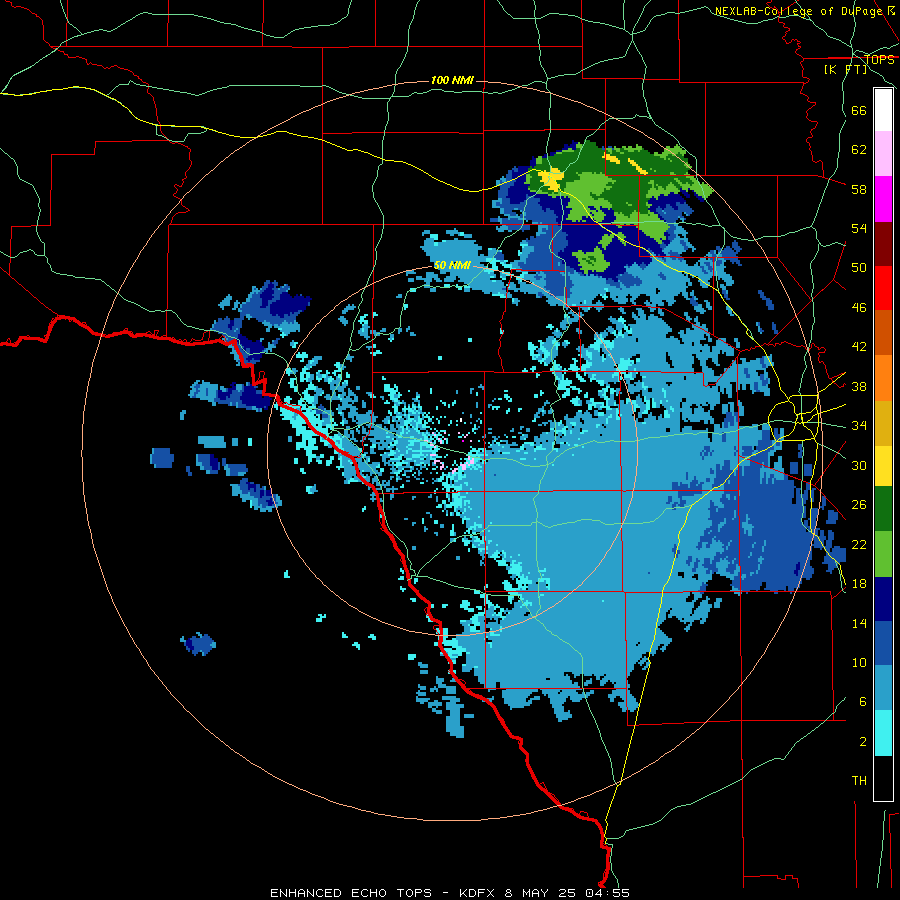Click the 54 legend value

tap(859, 228)
